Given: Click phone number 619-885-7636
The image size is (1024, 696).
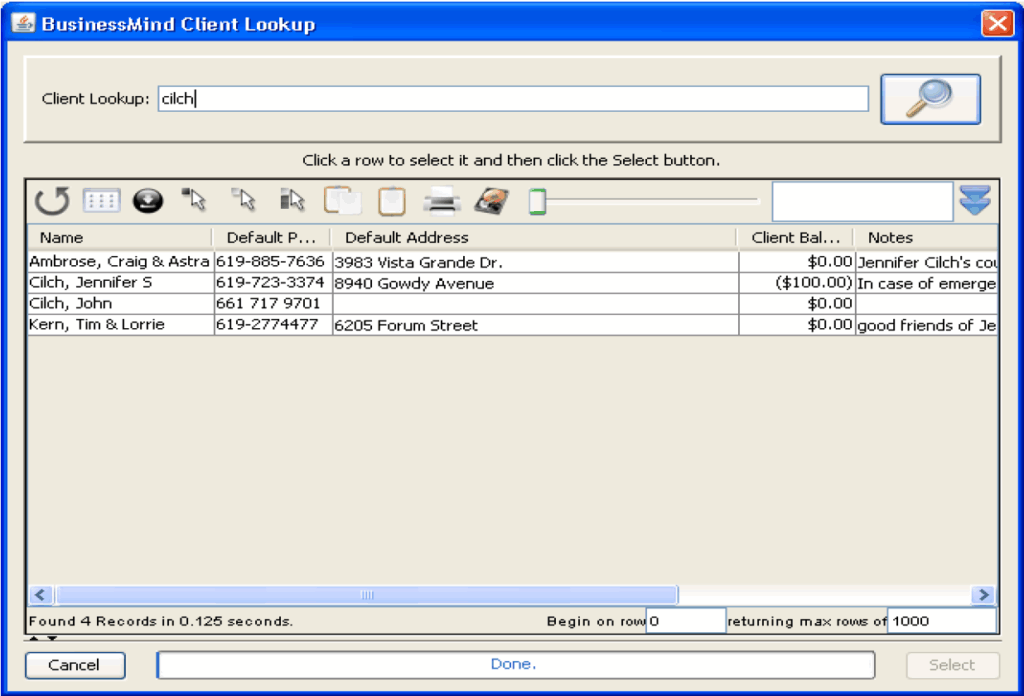Looking at the screenshot, I should (270, 262).
